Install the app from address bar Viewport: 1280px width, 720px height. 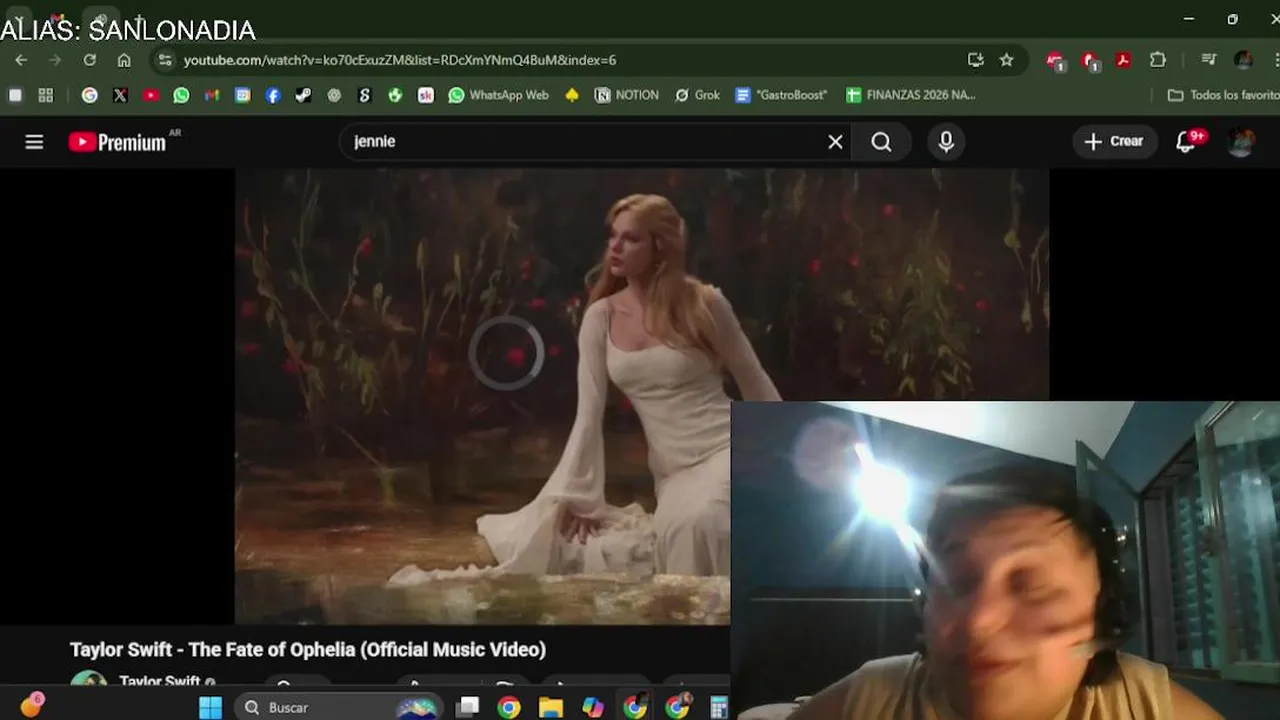click(976, 60)
